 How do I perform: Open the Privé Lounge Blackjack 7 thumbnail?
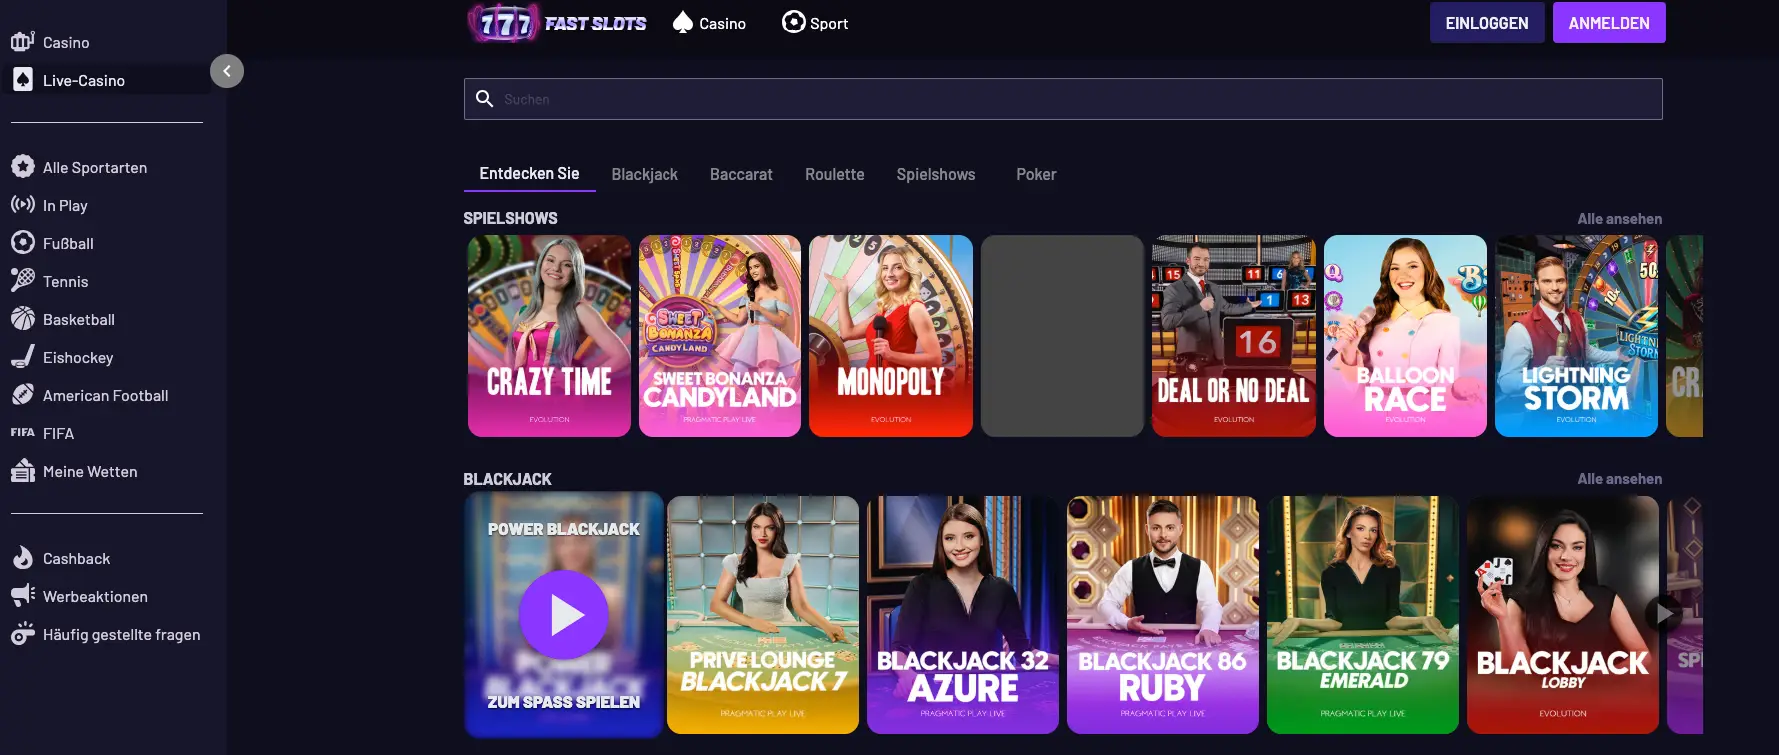[x=763, y=615]
